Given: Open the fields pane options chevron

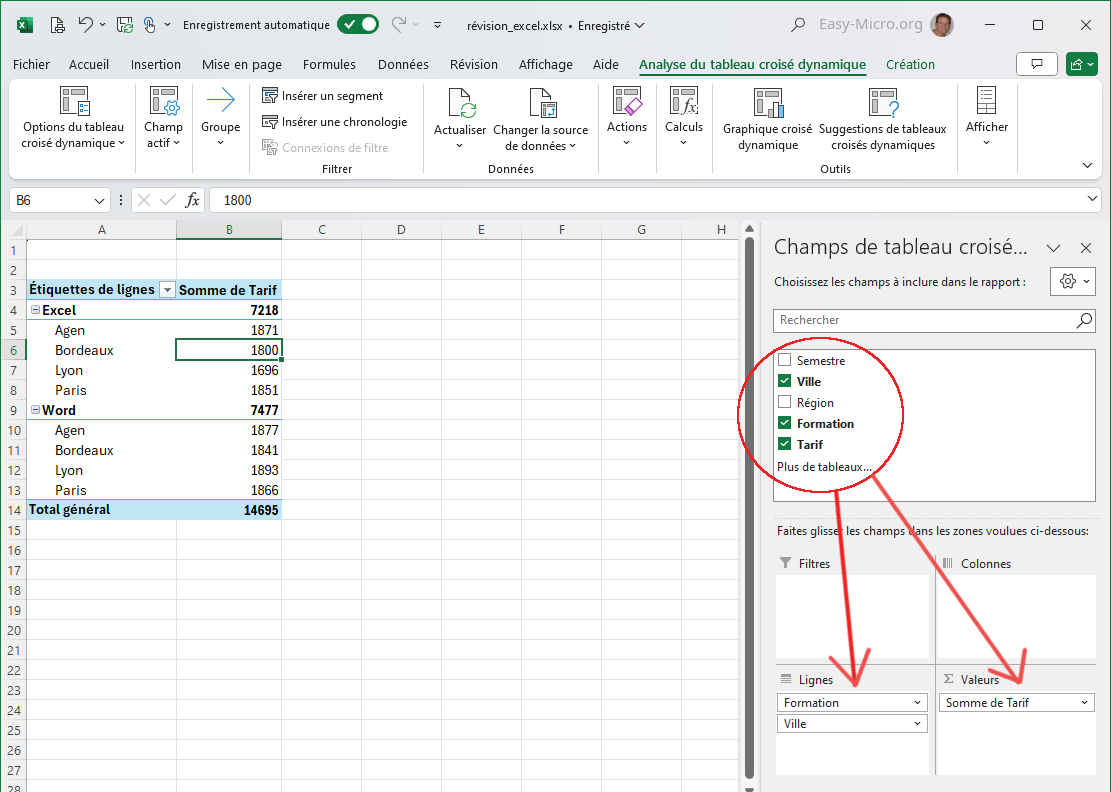Looking at the screenshot, I should click(x=1054, y=248).
